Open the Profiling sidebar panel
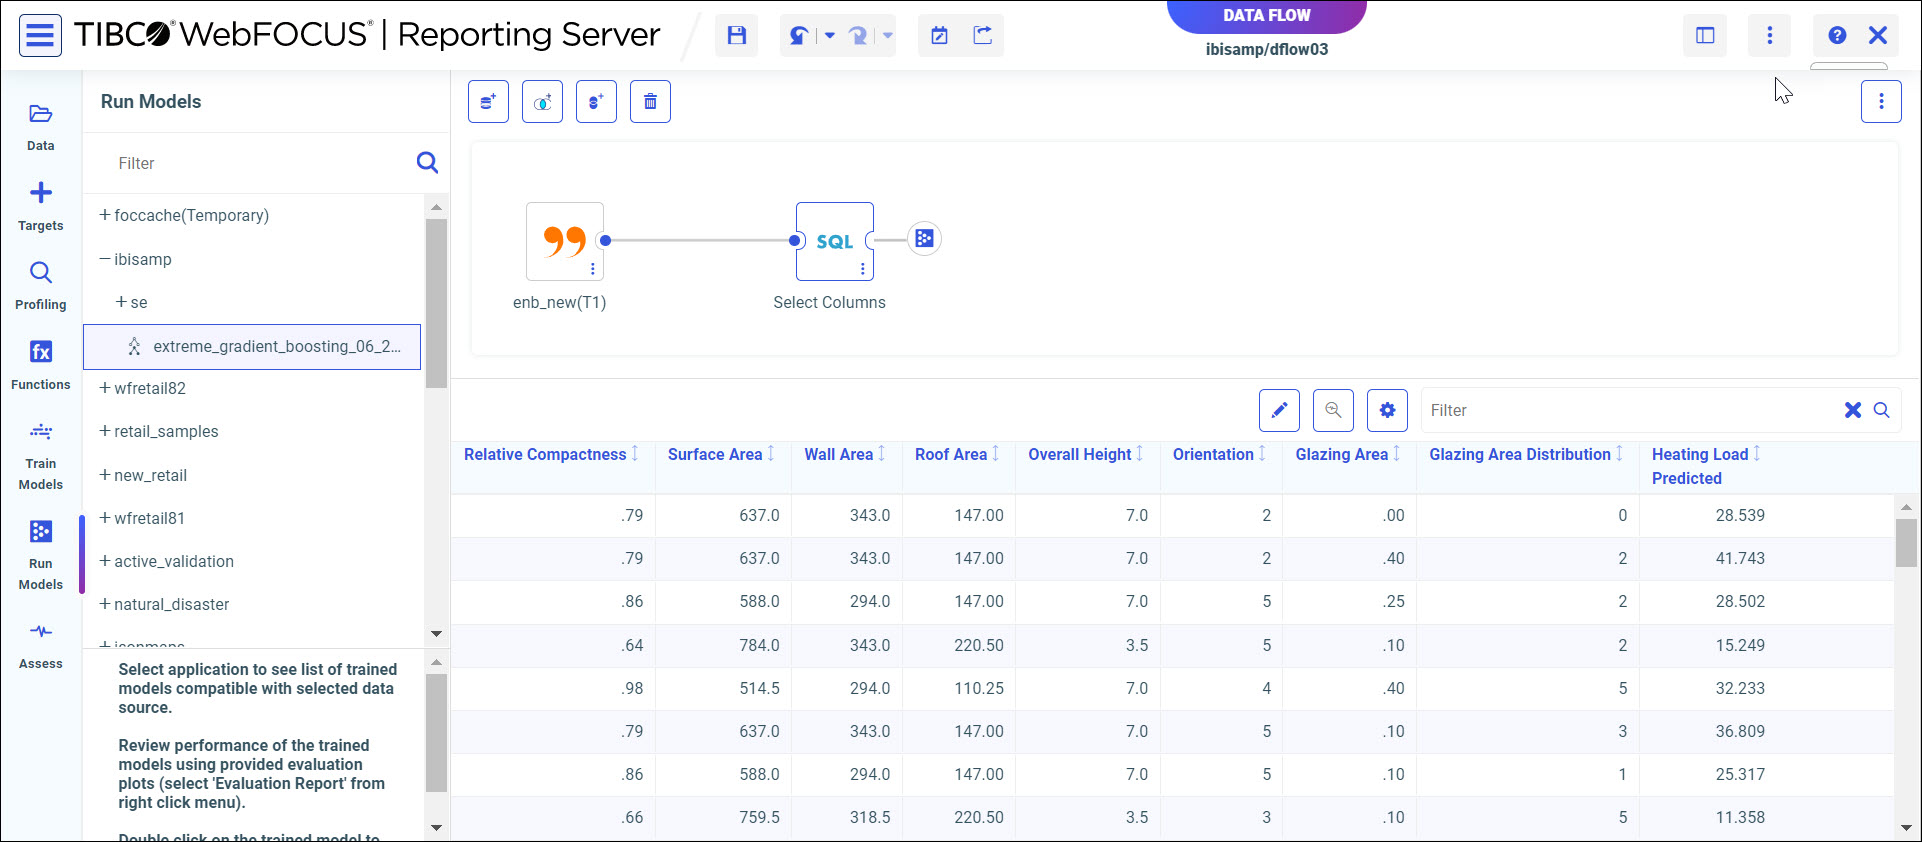Image resolution: width=1922 pixels, height=842 pixels. [41, 285]
